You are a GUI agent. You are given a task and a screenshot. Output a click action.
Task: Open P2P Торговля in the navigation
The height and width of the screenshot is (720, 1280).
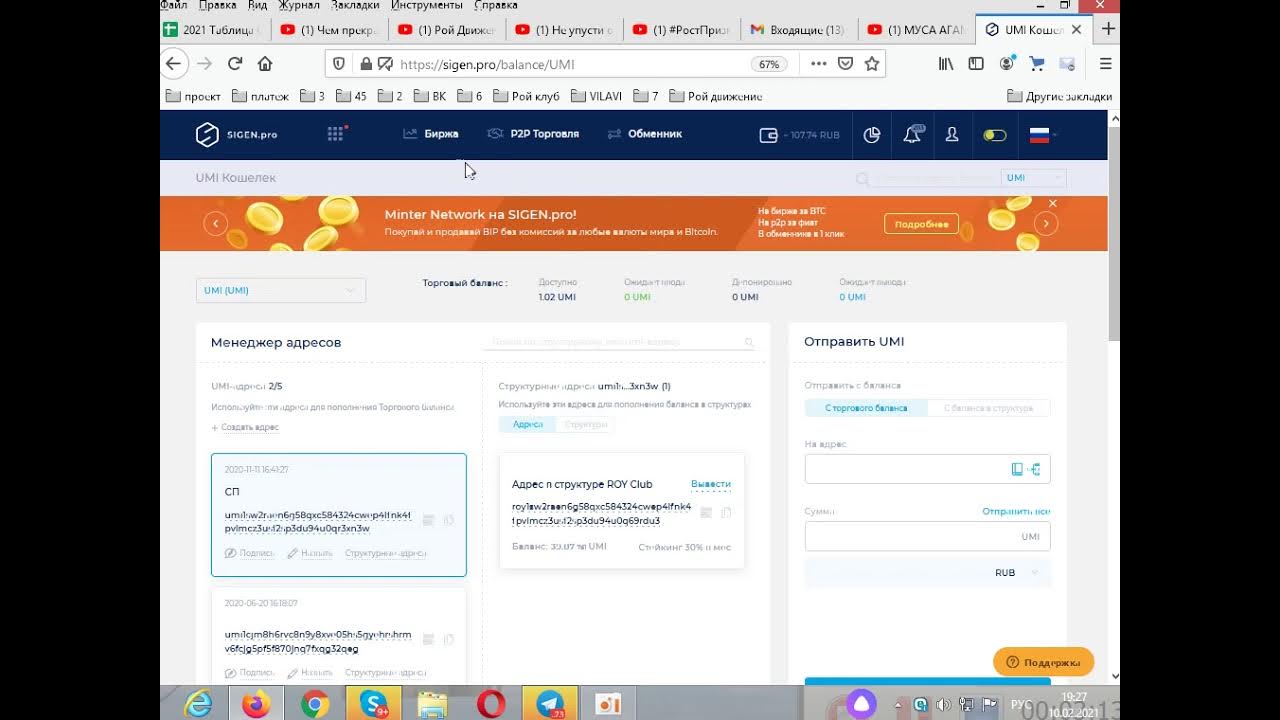click(x=533, y=134)
